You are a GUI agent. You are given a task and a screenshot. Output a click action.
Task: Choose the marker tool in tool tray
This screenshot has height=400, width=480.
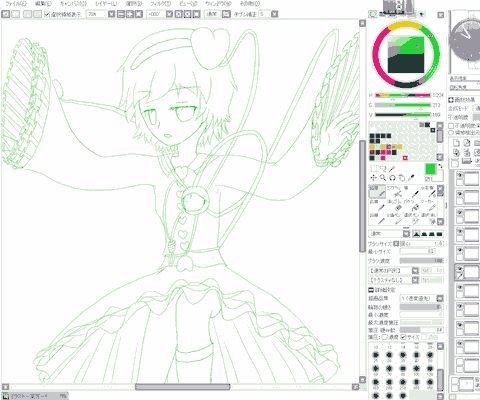pyautogui.click(x=428, y=205)
